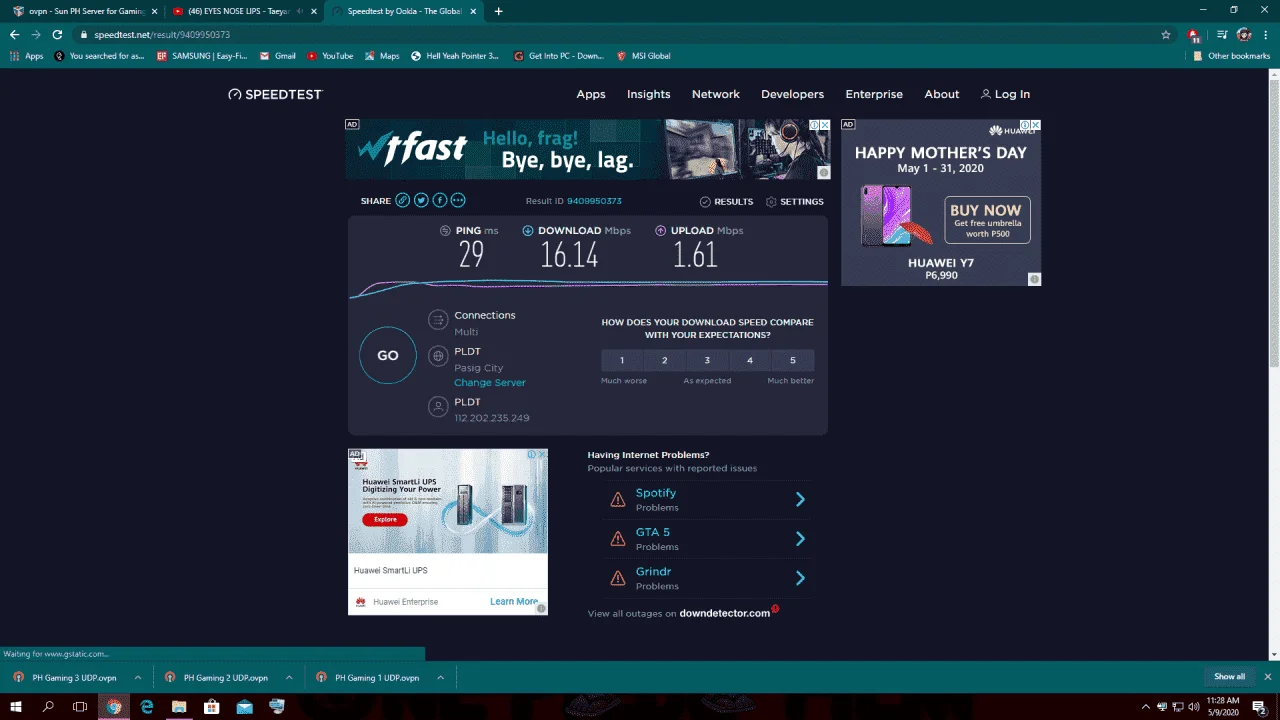Share result on Twitter icon
The height and width of the screenshot is (720, 1280).
[x=421, y=201]
